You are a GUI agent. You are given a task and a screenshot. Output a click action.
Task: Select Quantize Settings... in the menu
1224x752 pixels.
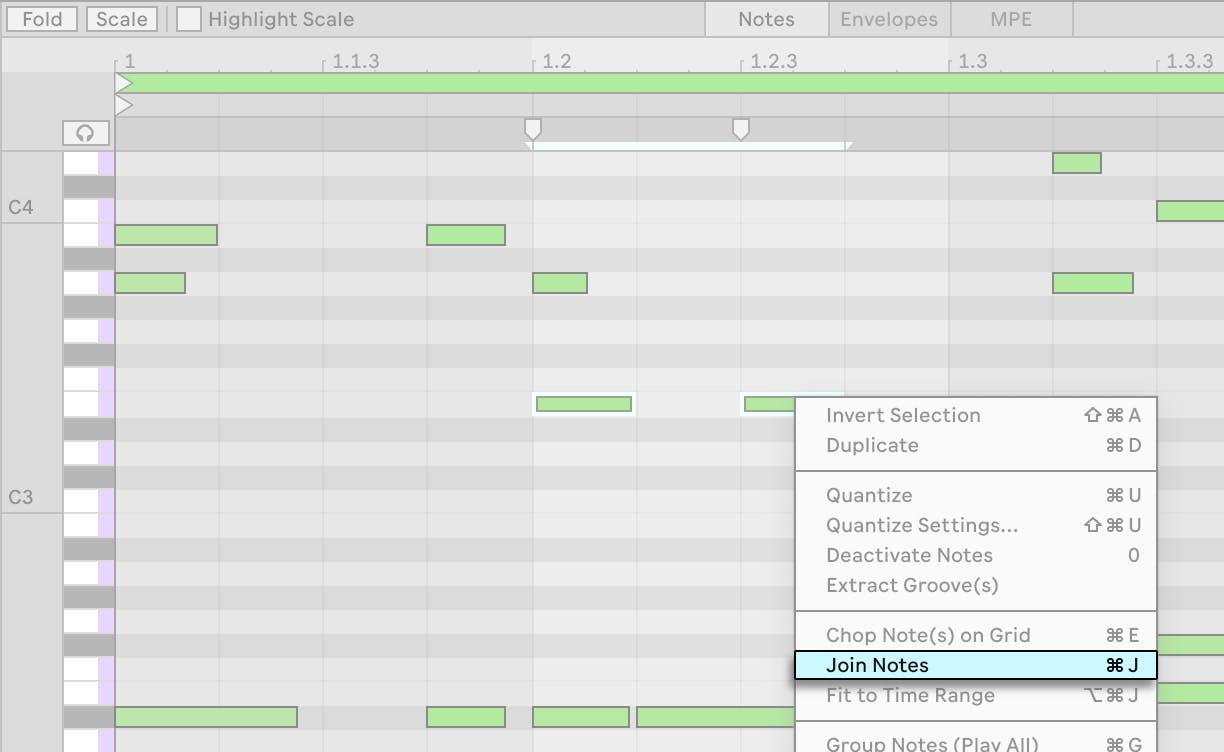click(921, 525)
